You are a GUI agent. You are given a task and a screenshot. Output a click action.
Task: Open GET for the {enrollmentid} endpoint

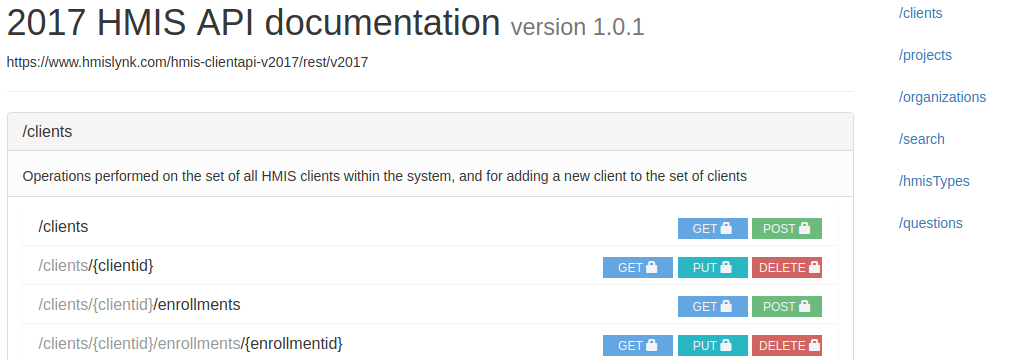pos(637,346)
